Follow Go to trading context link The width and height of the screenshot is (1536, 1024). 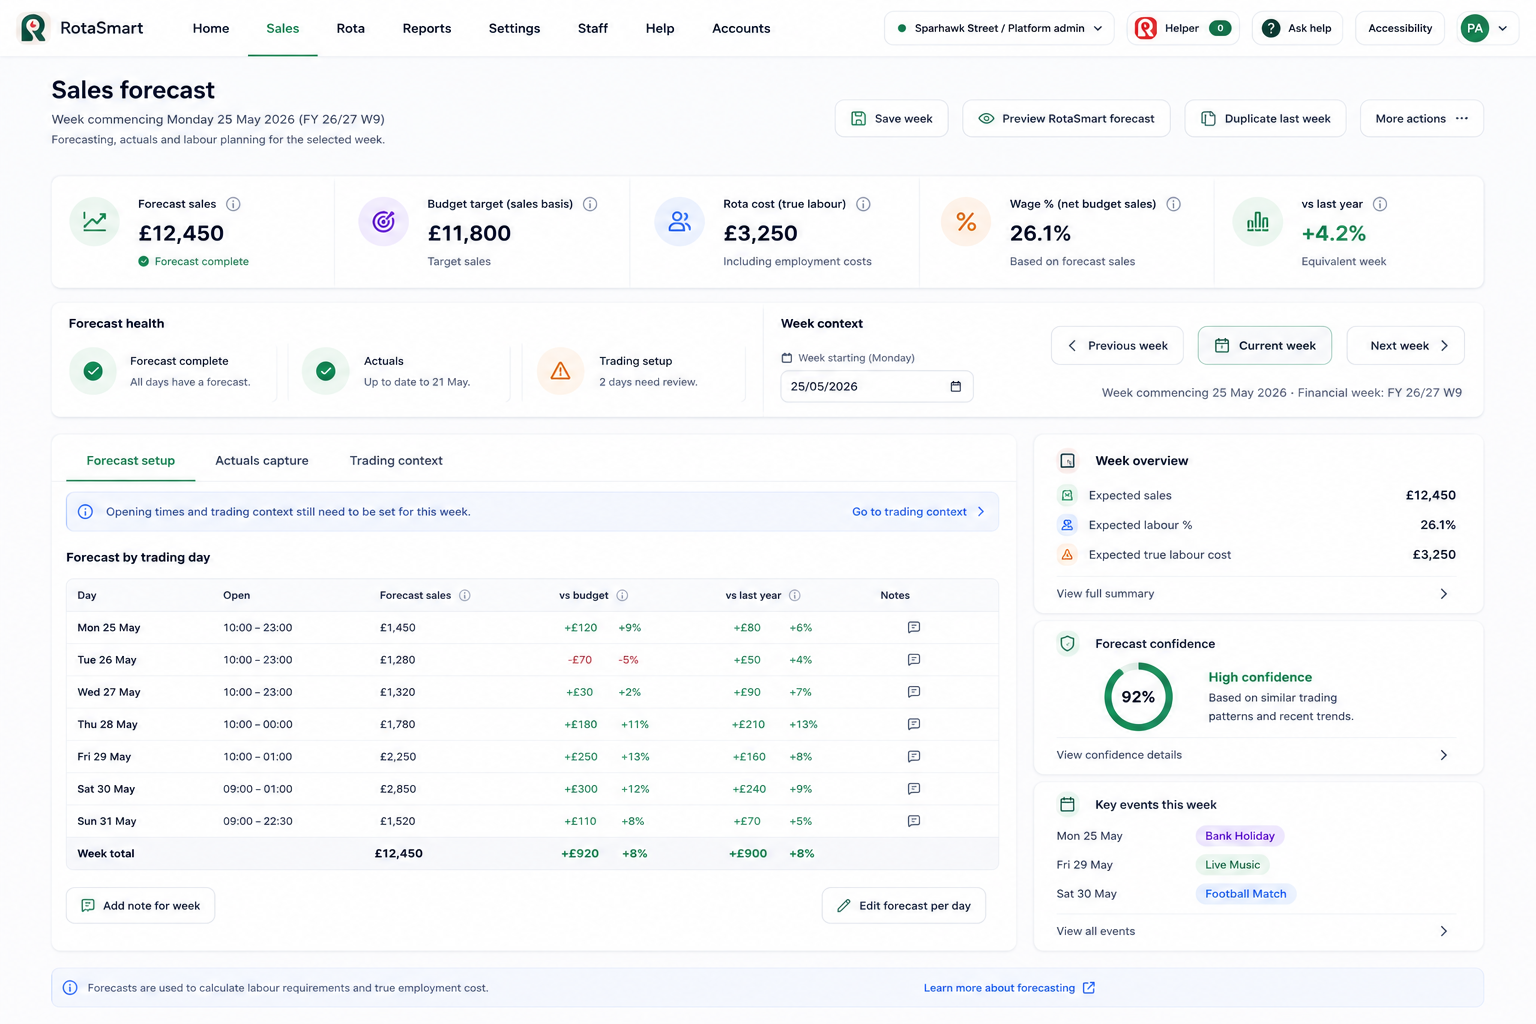click(918, 512)
